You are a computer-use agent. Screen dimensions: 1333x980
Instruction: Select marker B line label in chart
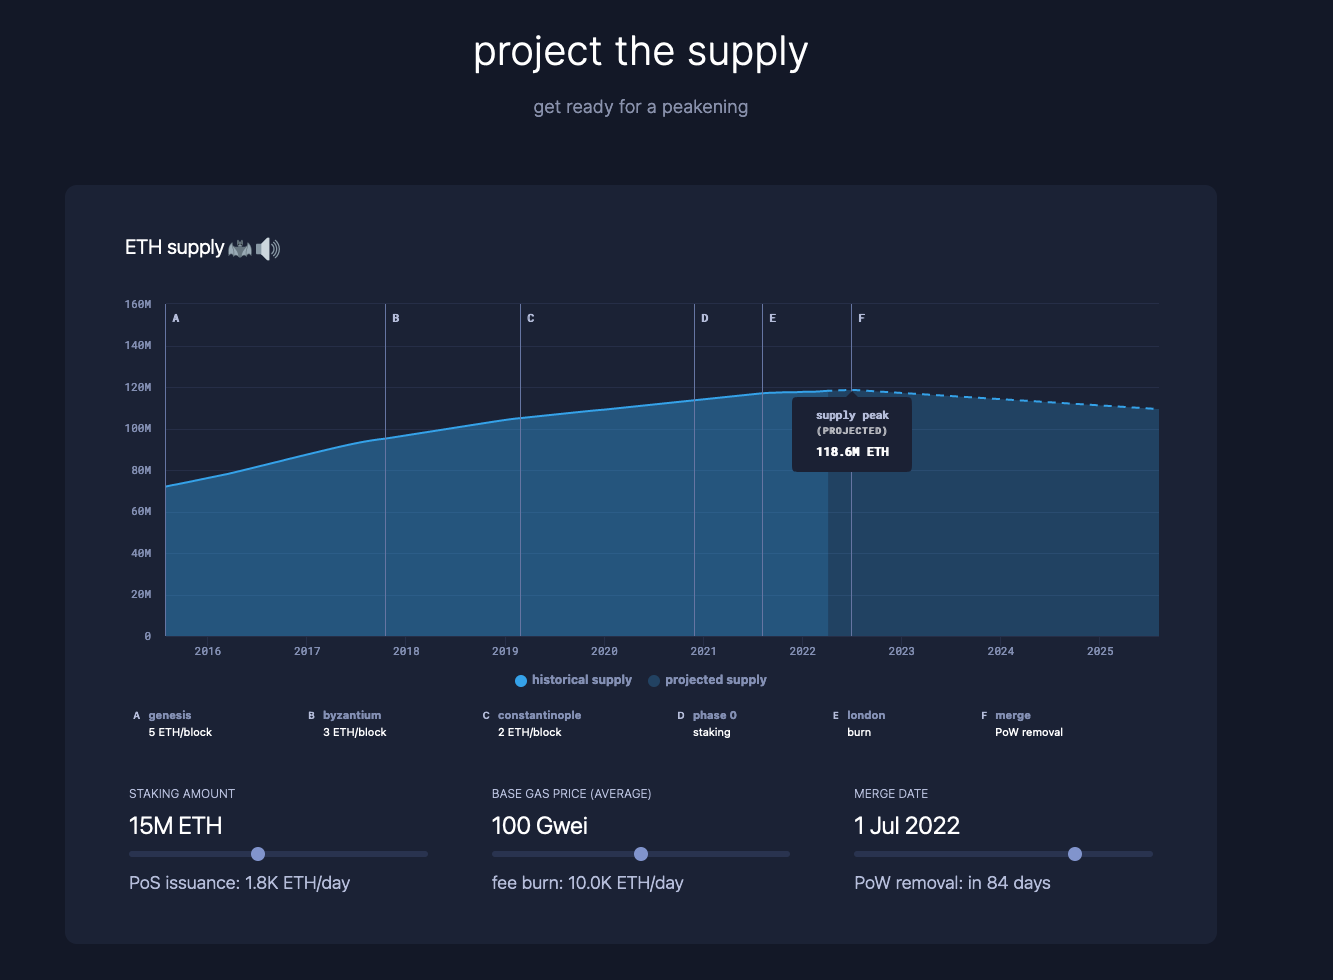click(396, 318)
